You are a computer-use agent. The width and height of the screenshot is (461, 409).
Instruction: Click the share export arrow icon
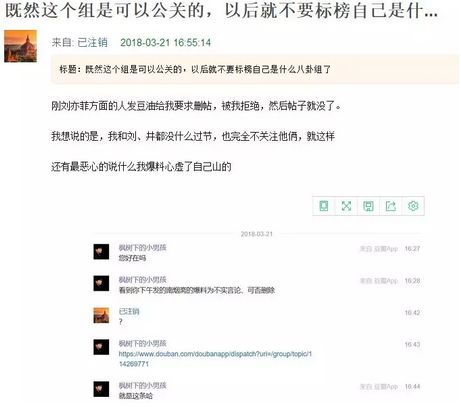[x=391, y=206]
